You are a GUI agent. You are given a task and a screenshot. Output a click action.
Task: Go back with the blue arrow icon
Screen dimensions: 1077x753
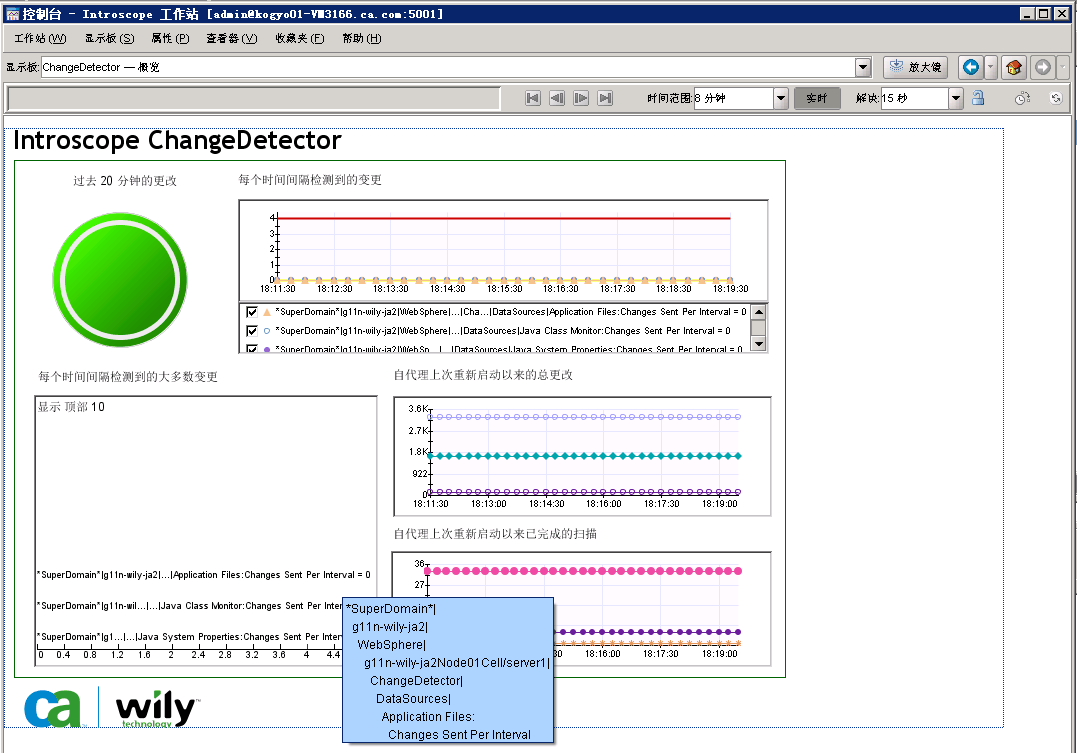coord(971,67)
